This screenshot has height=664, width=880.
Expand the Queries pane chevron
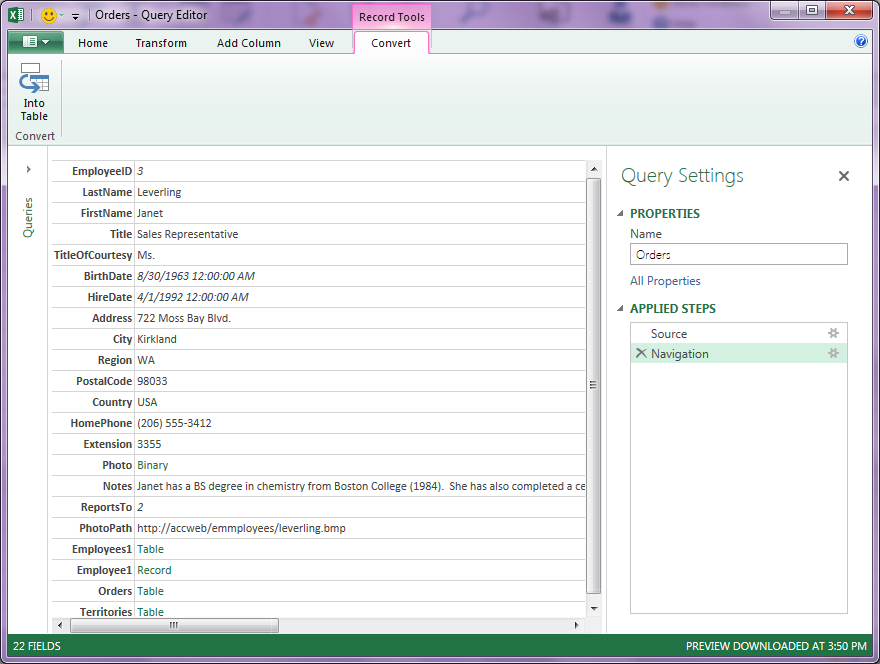[28, 169]
